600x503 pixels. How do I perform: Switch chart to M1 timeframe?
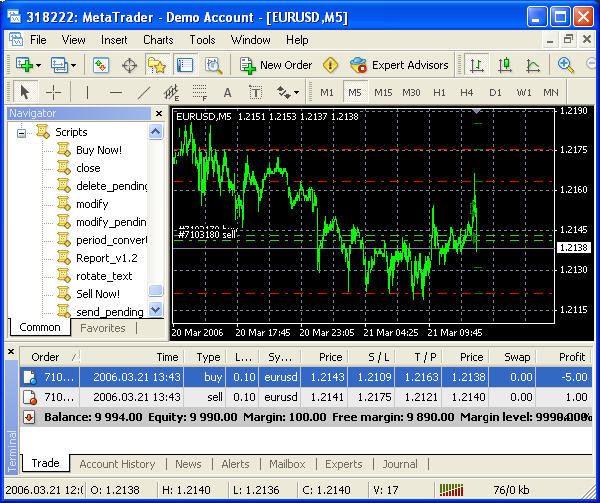click(x=327, y=93)
